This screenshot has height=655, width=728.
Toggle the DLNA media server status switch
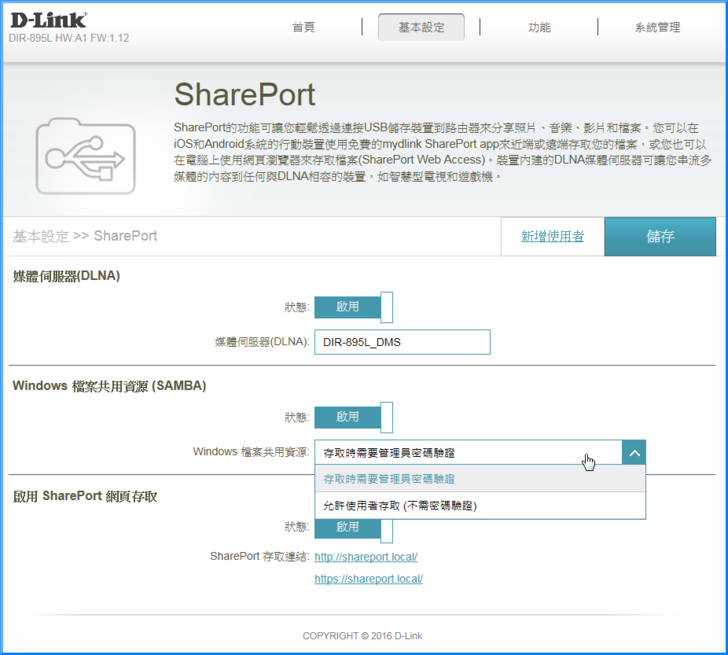coord(353,307)
